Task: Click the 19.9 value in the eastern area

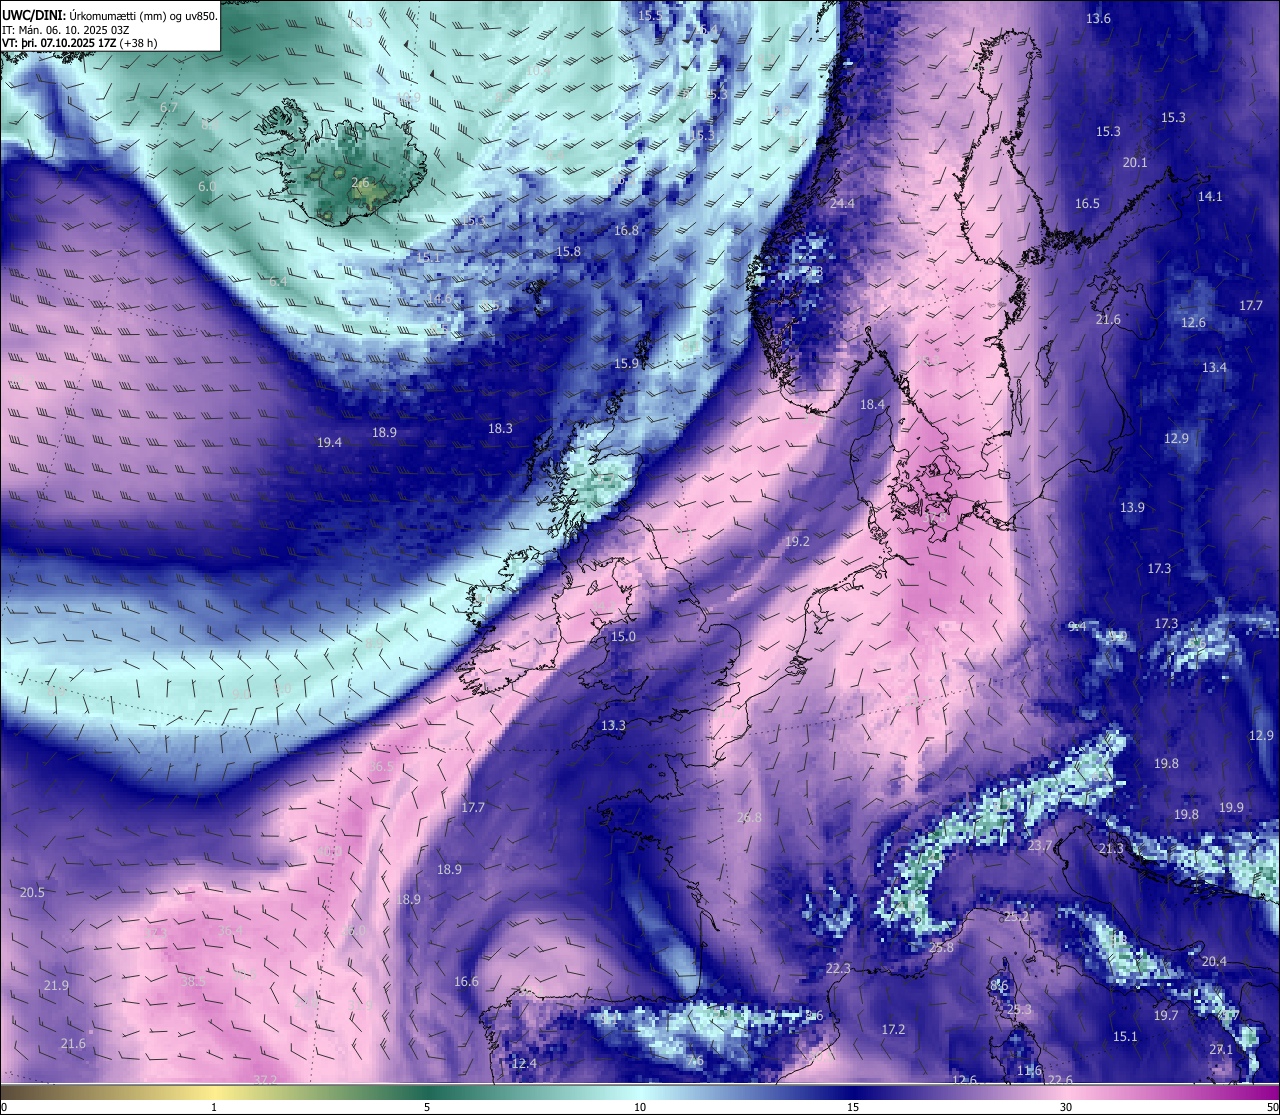Action: [x=1231, y=807]
